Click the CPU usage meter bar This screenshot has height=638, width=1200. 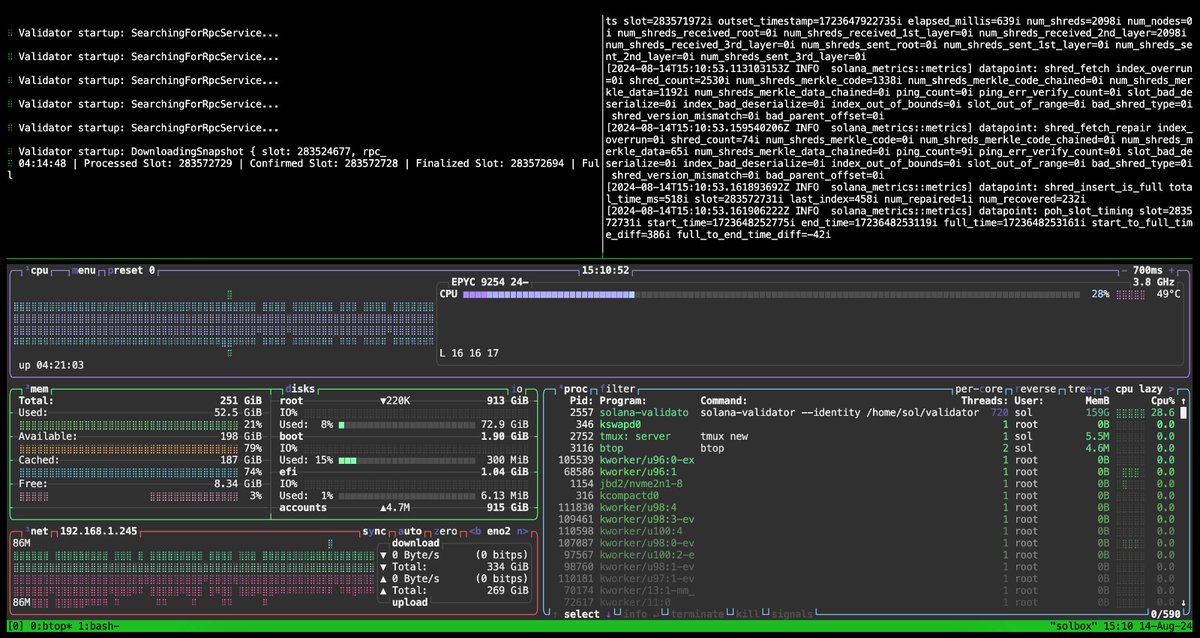(x=772, y=295)
